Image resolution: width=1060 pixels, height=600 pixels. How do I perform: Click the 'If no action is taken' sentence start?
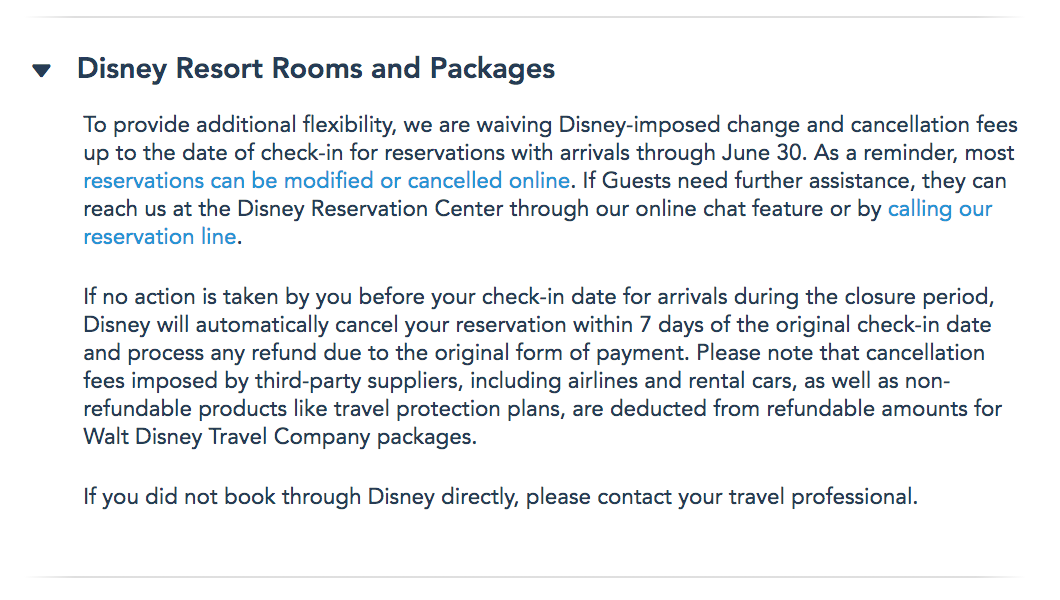point(176,297)
